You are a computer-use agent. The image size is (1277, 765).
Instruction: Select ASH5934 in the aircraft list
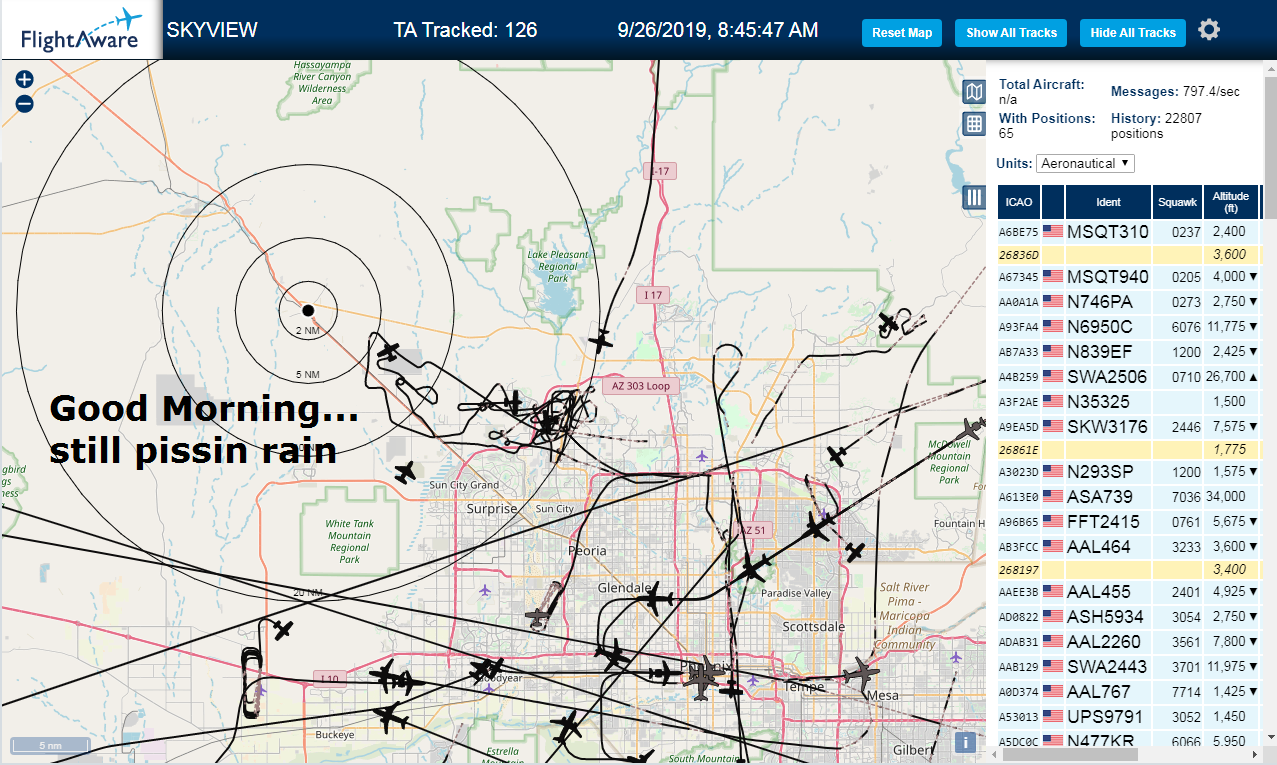[1128, 616]
